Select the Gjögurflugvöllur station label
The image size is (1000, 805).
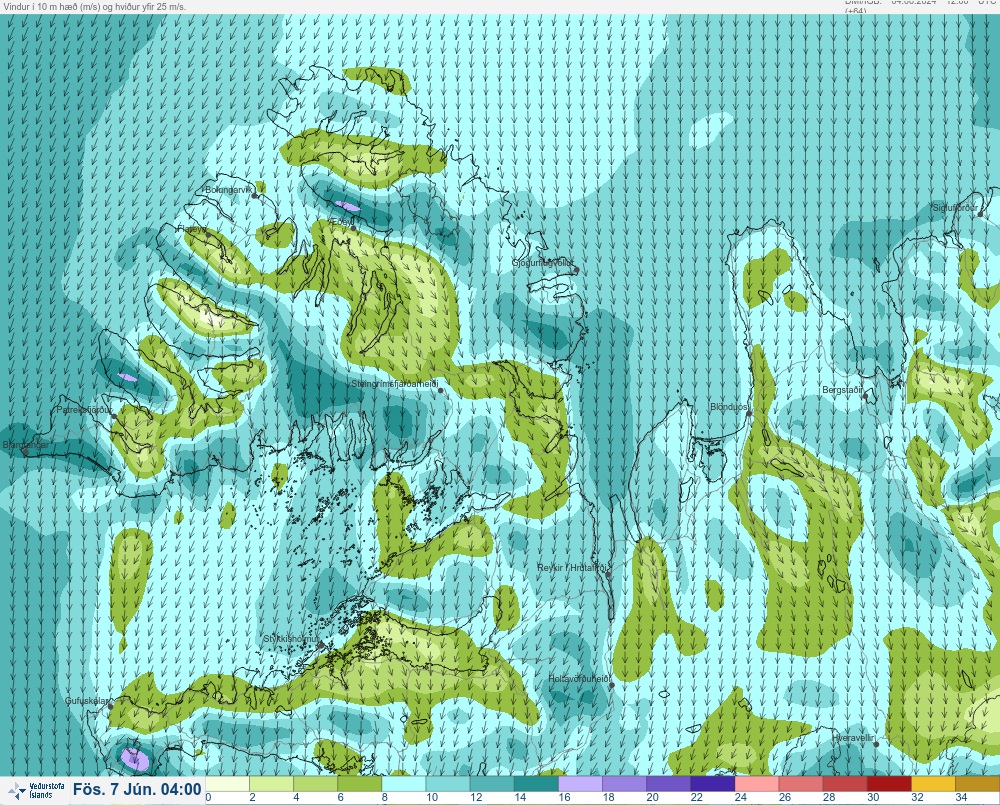click(543, 263)
